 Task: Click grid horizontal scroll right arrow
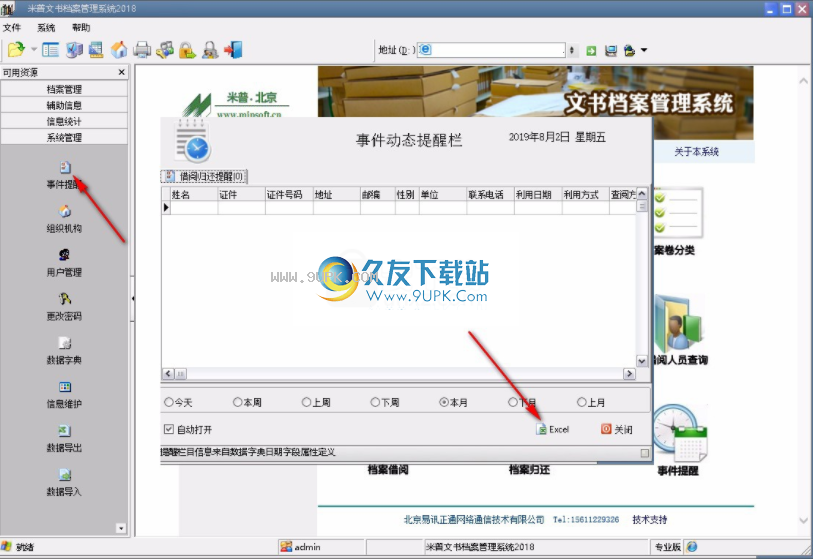[x=629, y=373]
